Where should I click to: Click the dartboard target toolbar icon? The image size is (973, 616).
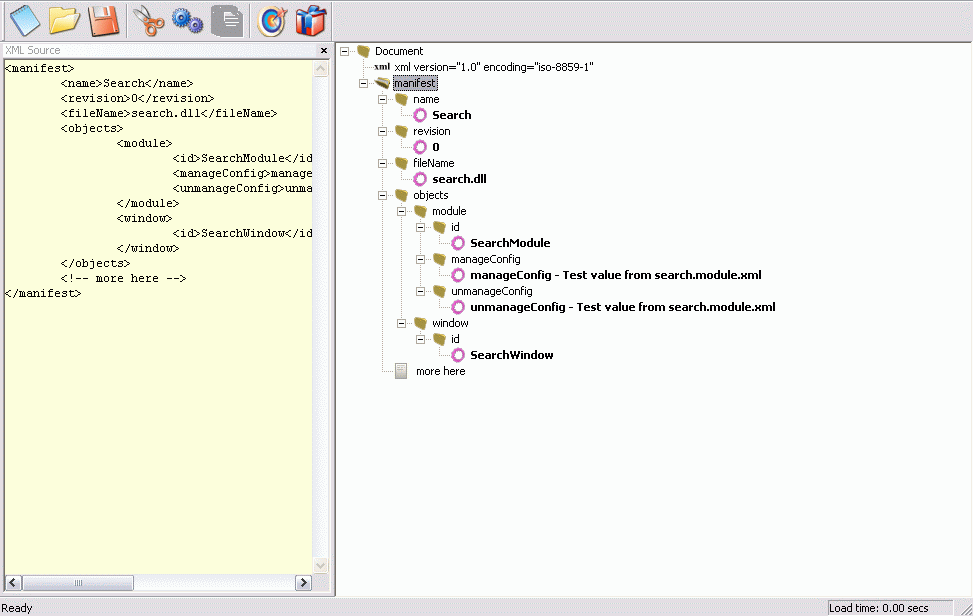[x=270, y=20]
